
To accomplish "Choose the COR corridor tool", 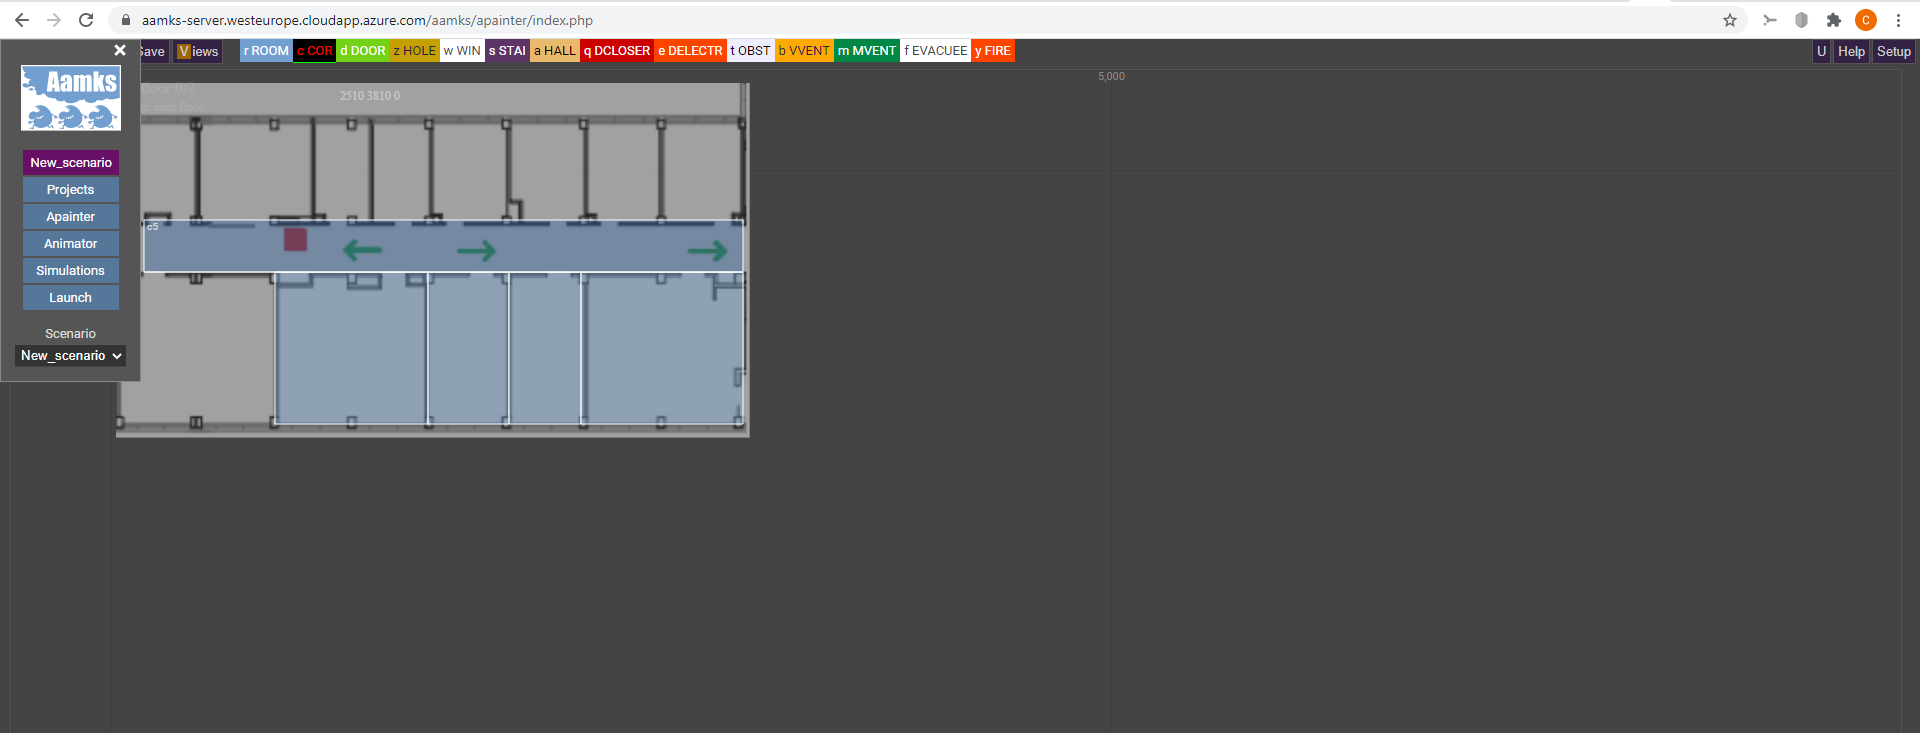I will 314,51.
